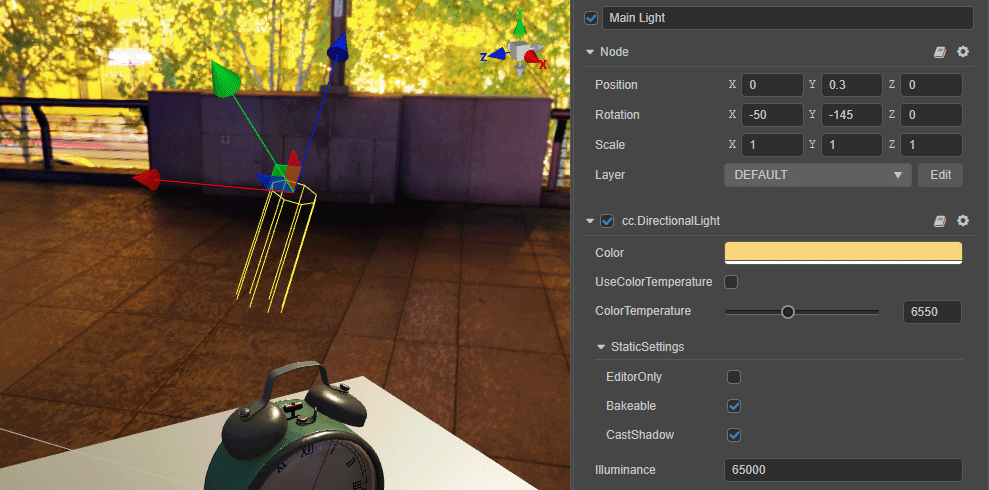The width and height of the screenshot is (989, 490).
Task: Click the Position Y field showing 0.3
Action: tap(851, 85)
